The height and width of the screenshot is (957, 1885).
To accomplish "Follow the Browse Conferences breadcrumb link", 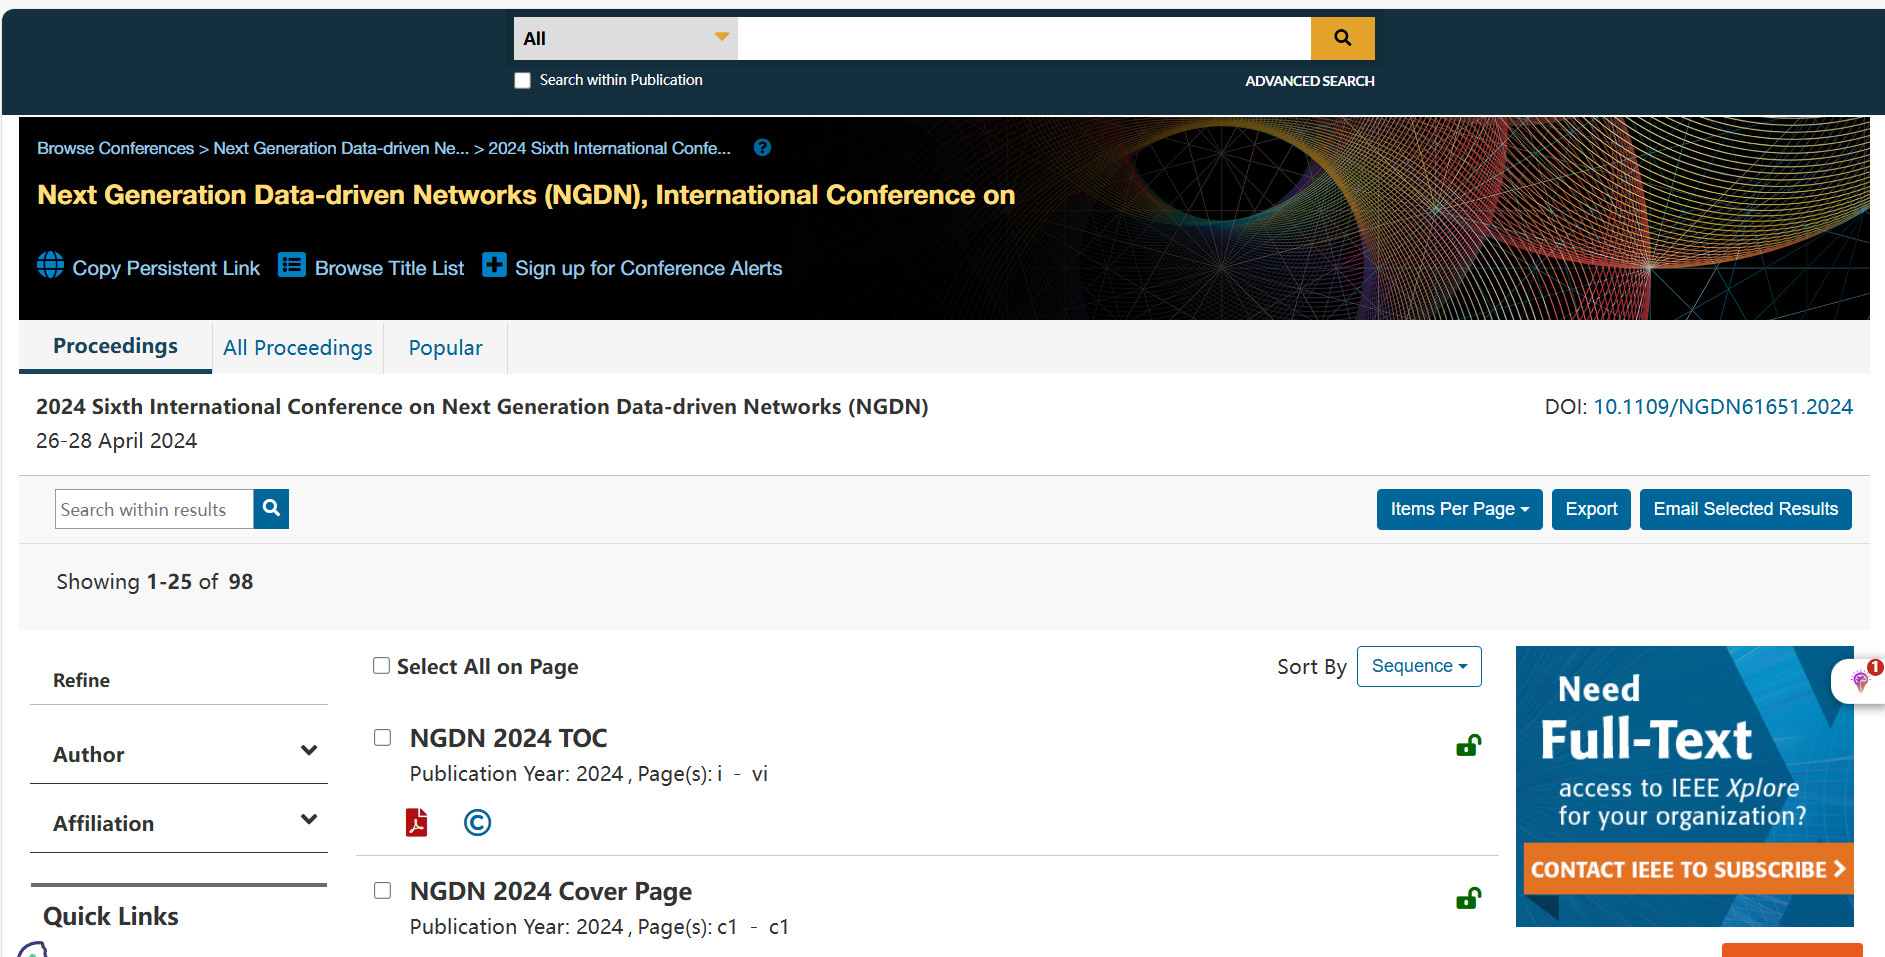I will pyautogui.click(x=115, y=148).
